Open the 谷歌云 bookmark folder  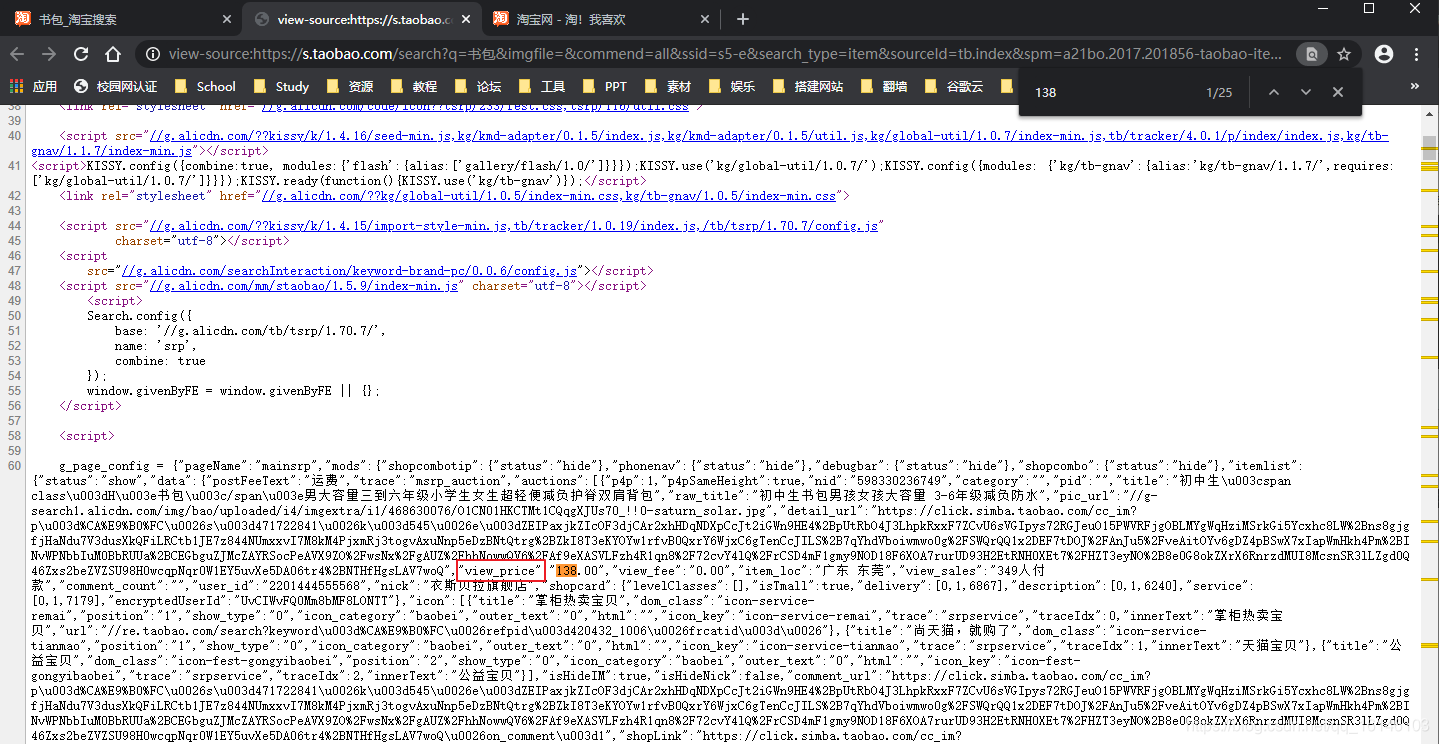(955, 87)
